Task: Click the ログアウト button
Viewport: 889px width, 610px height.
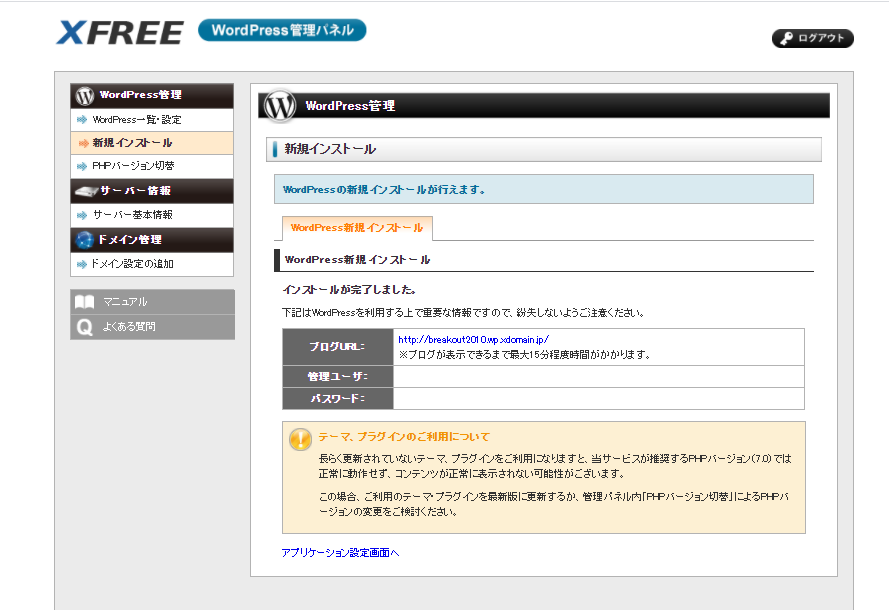Action: coord(812,38)
